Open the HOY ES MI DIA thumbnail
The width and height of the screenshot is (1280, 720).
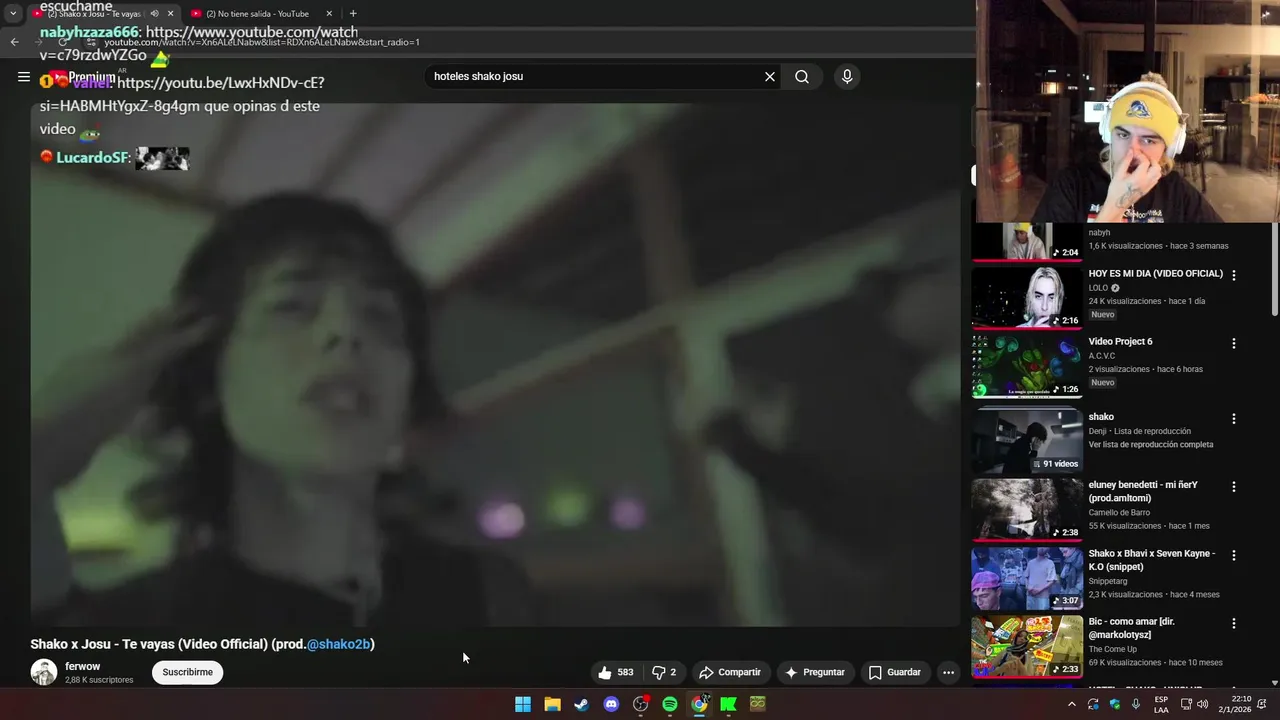pyautogui.click(x=1027, y=297)
